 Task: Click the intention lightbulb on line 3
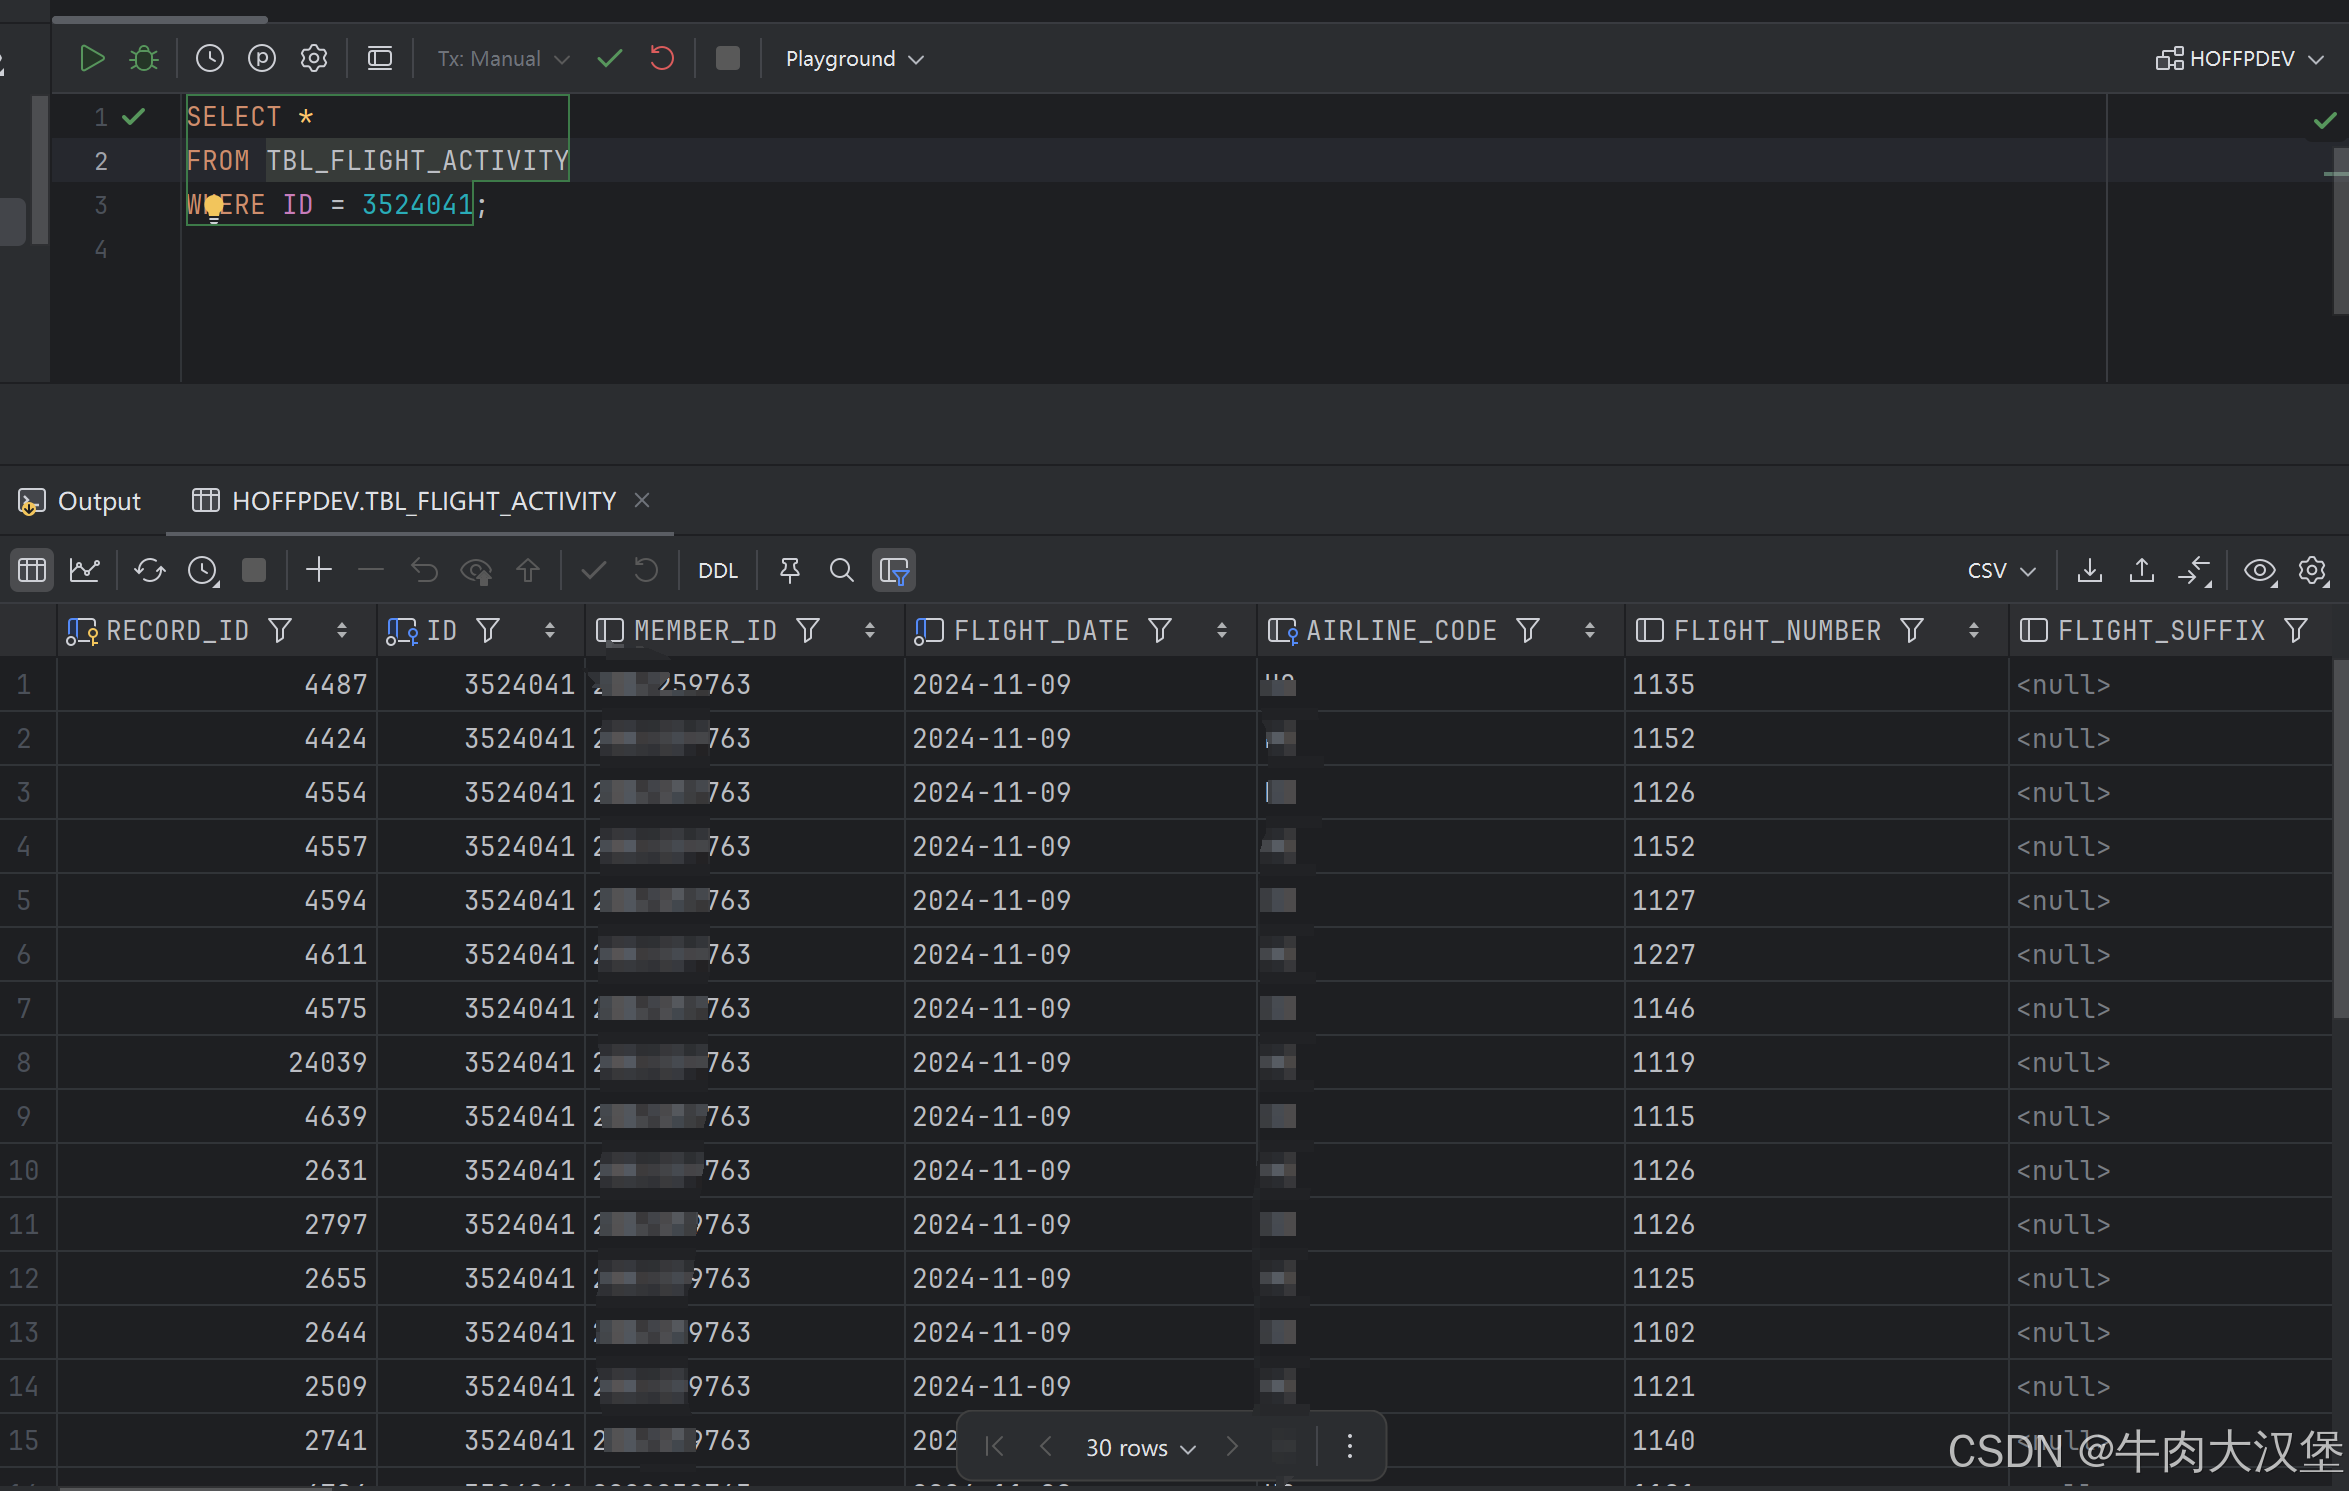pos(213,207)
